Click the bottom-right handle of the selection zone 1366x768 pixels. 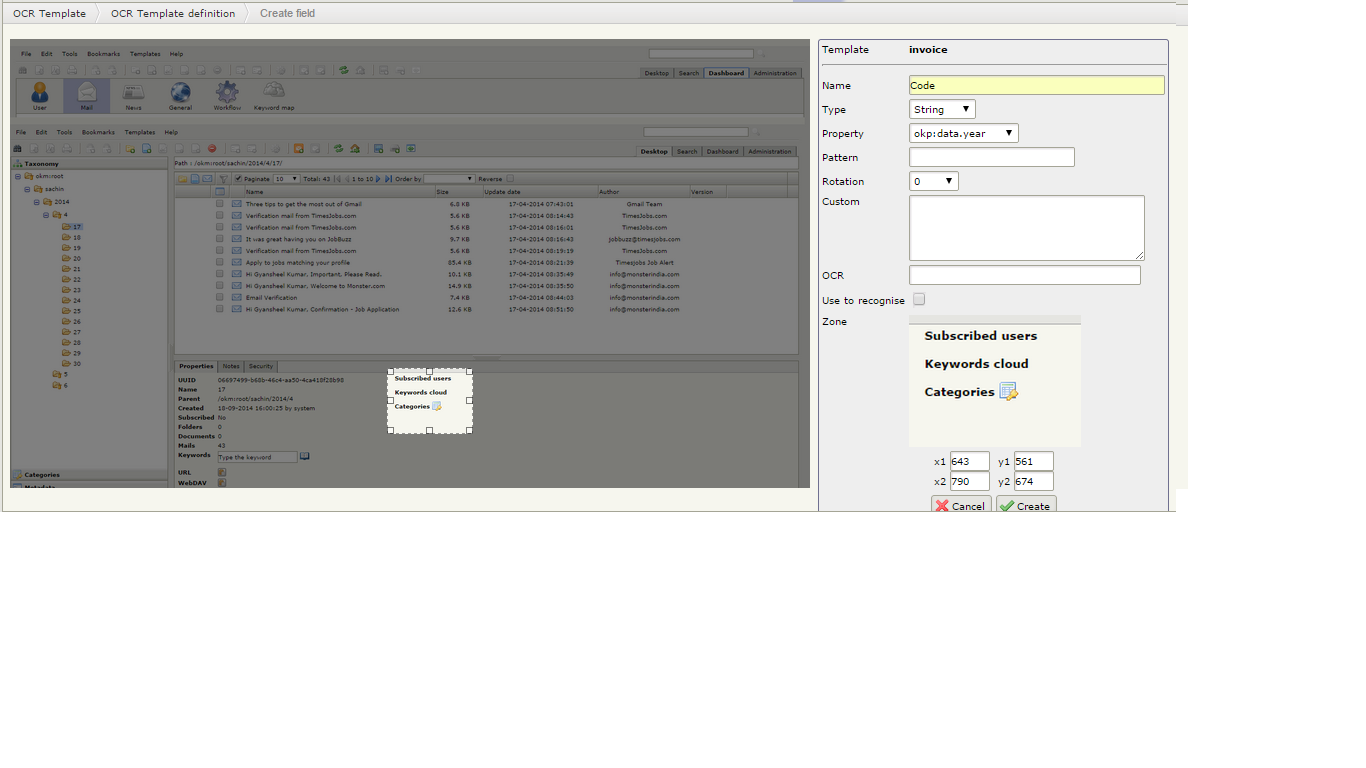pyautogui.click(x=469, y=431)
